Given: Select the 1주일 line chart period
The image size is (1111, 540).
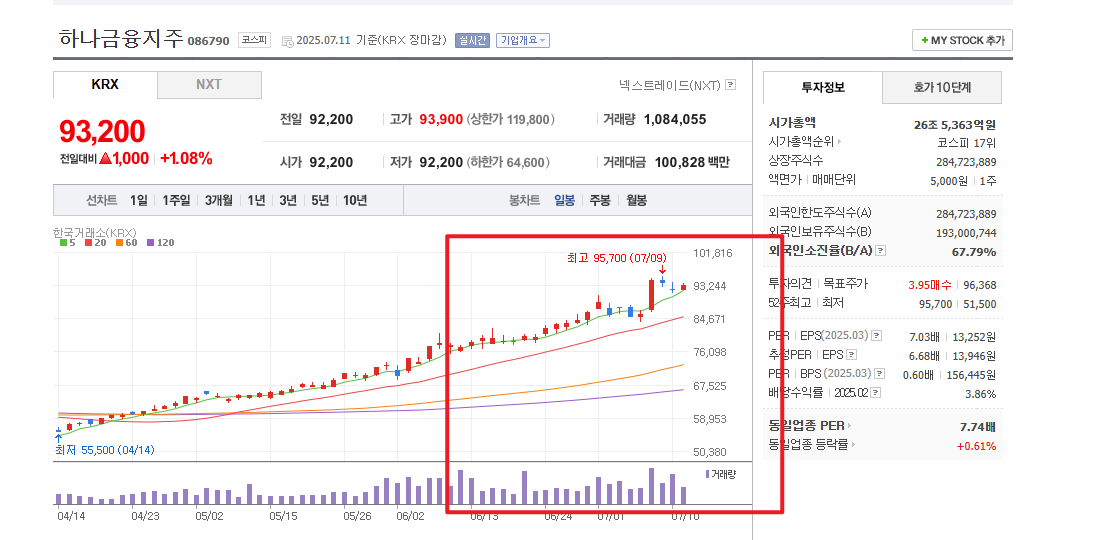Looking at the screenshot, I should 176,201.
